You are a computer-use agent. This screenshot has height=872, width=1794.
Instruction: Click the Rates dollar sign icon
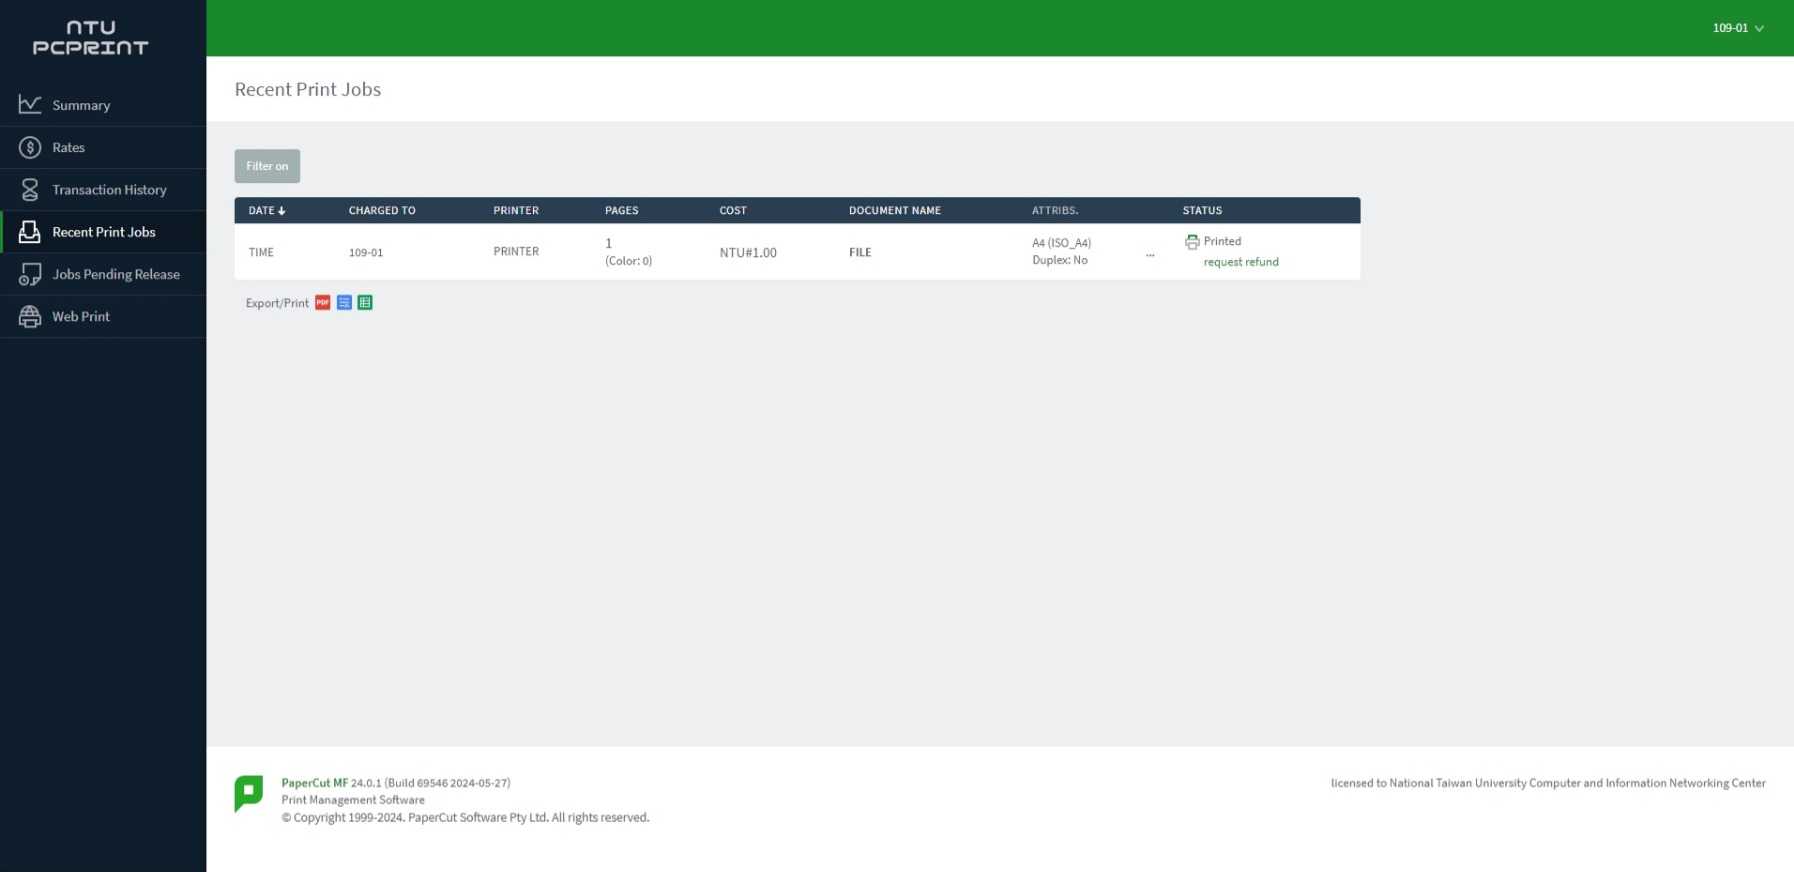pos(30,148)
